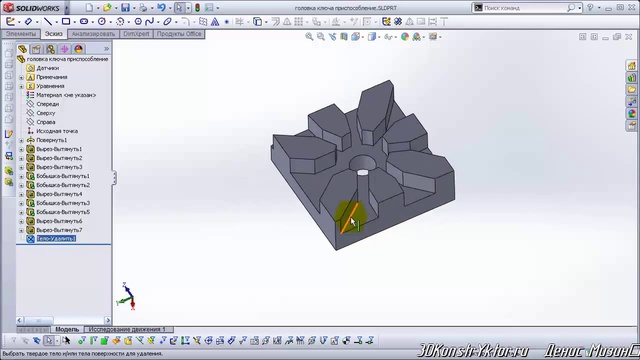Expand the Уравнения tree node
Image resolution: width=640 pixels, height=360 pixels.
21,86
